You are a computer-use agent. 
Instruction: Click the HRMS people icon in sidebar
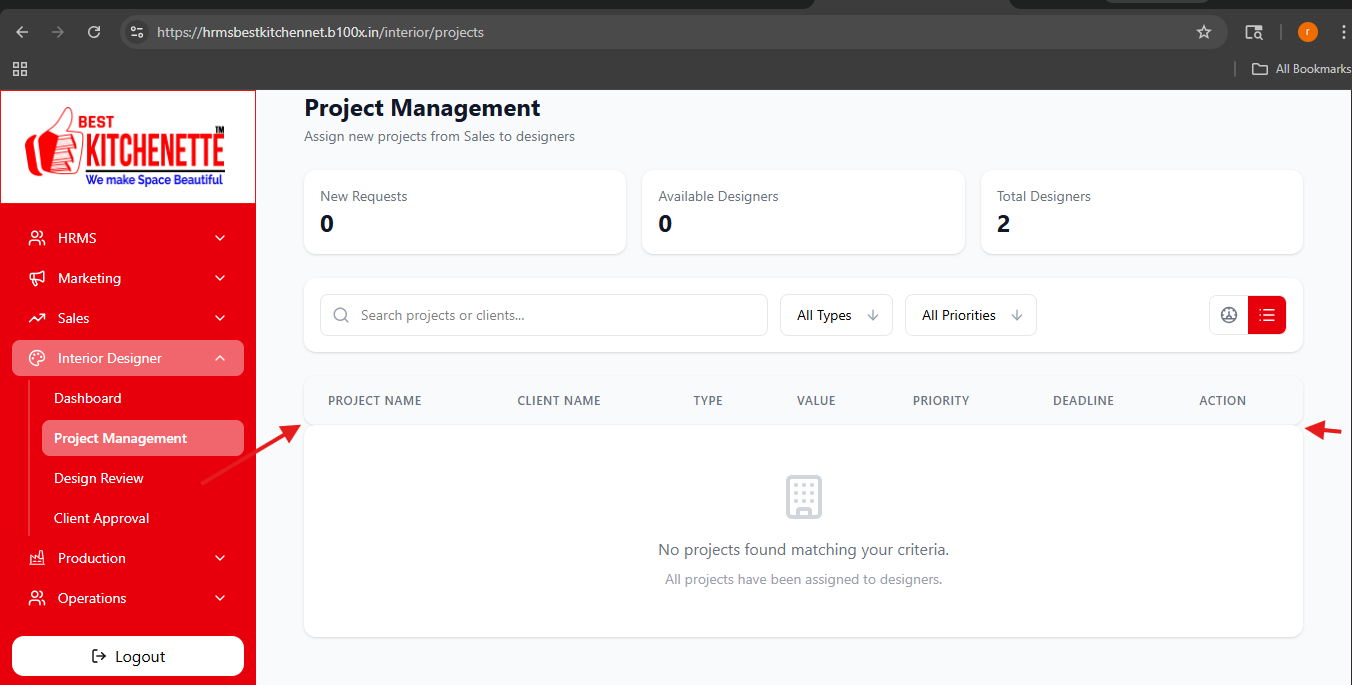click(x=37, y=238)
